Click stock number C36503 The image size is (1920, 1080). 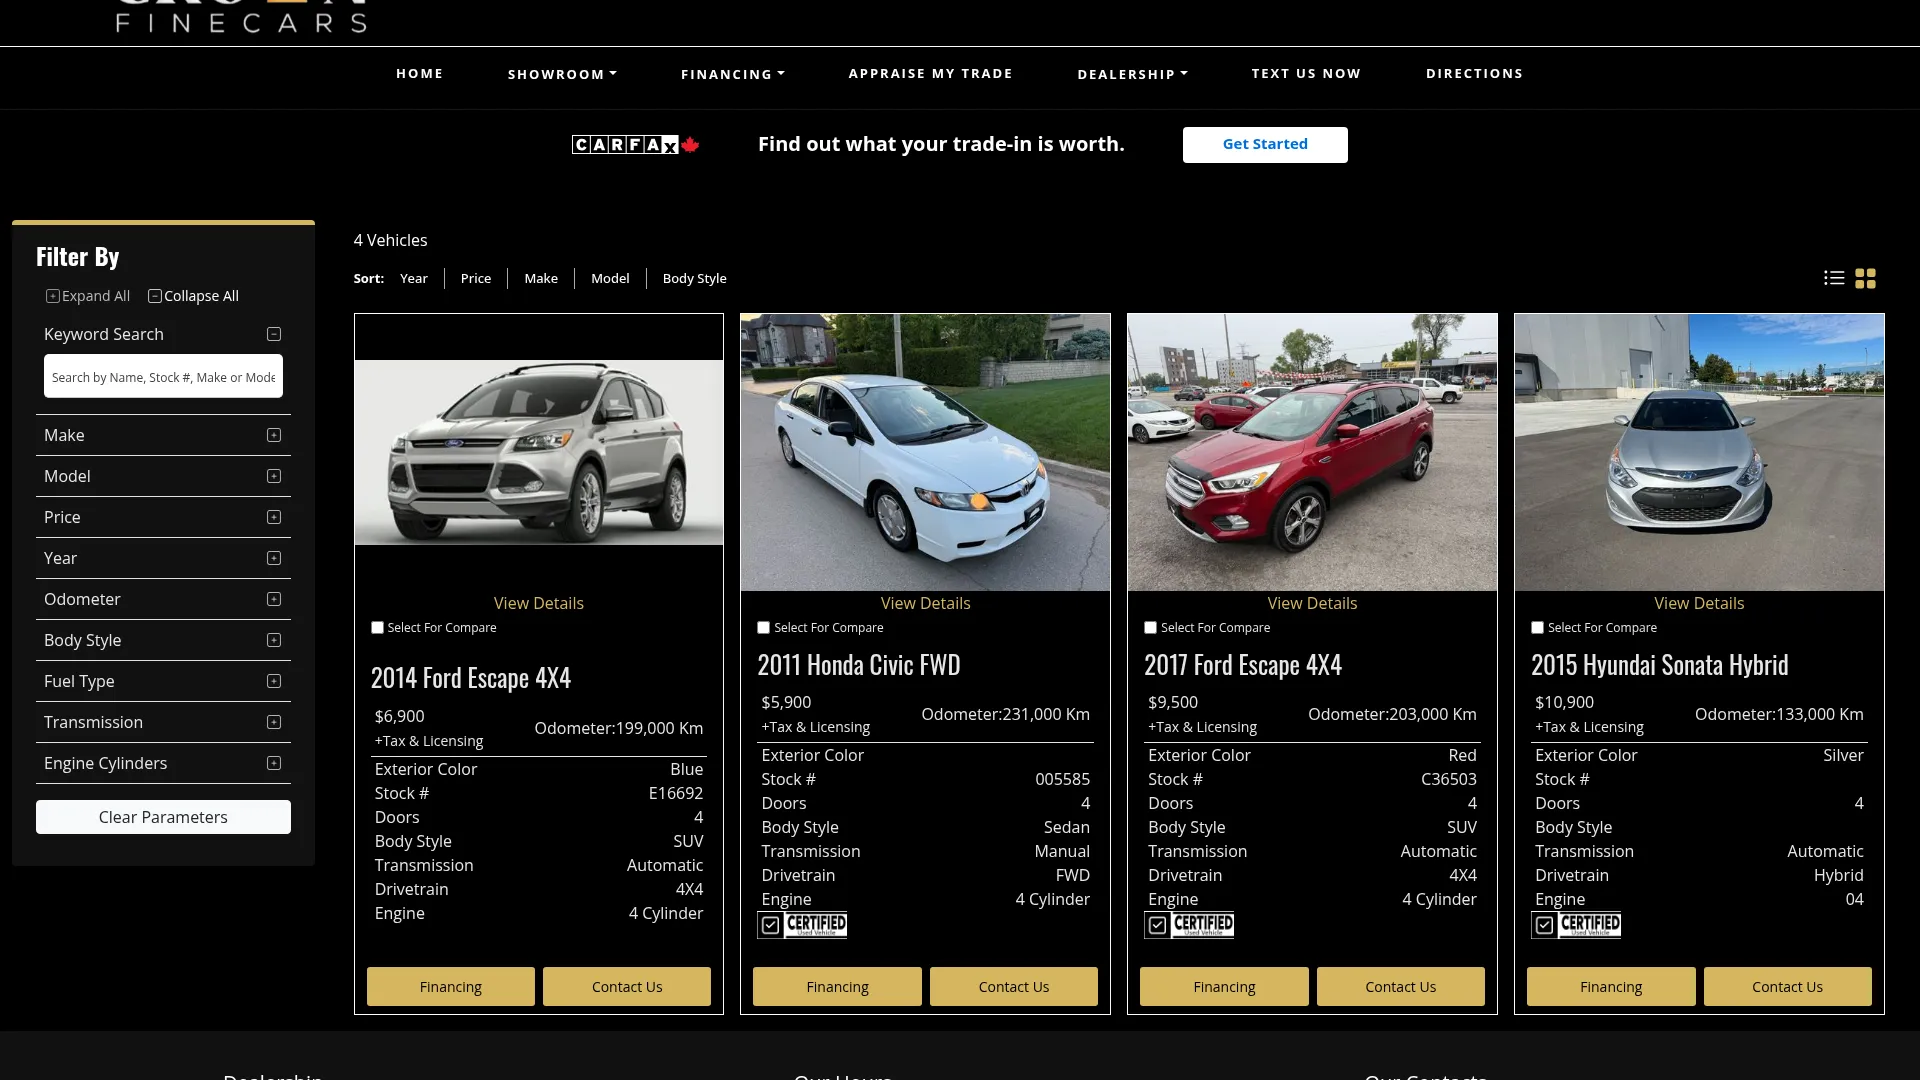1449,780
